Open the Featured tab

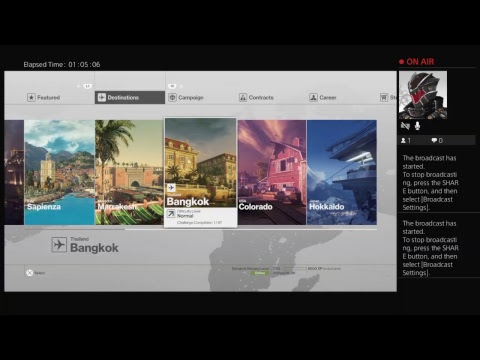44,97
